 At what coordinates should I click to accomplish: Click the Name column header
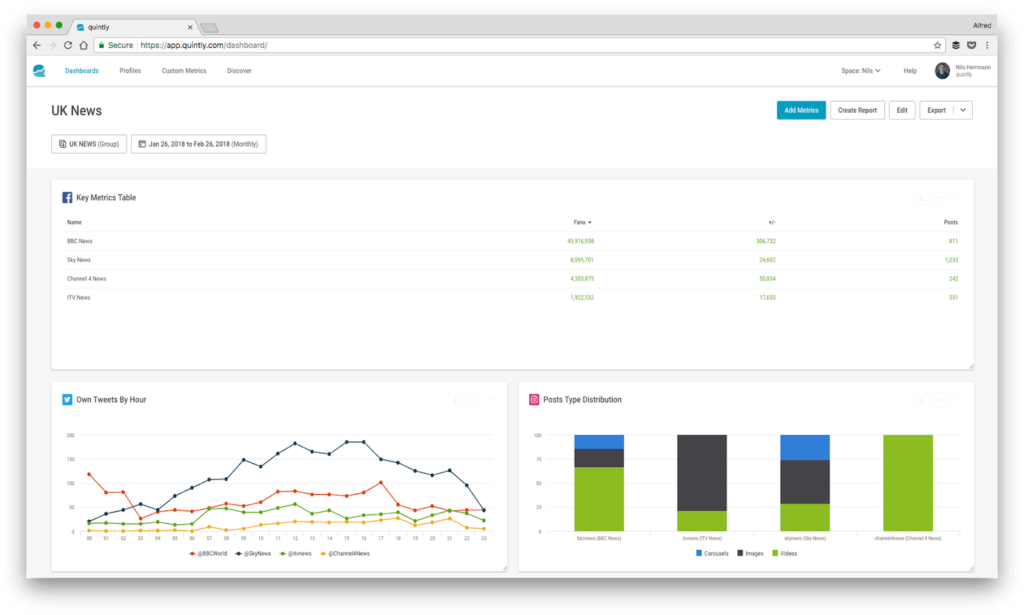point(74,223)
